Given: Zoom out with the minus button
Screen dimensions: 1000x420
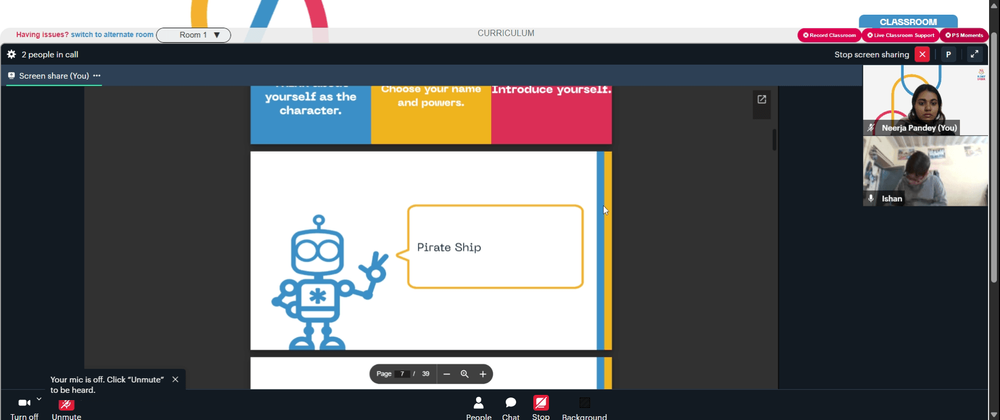Looking at the screenshot, I should click(x=446, y=374).
